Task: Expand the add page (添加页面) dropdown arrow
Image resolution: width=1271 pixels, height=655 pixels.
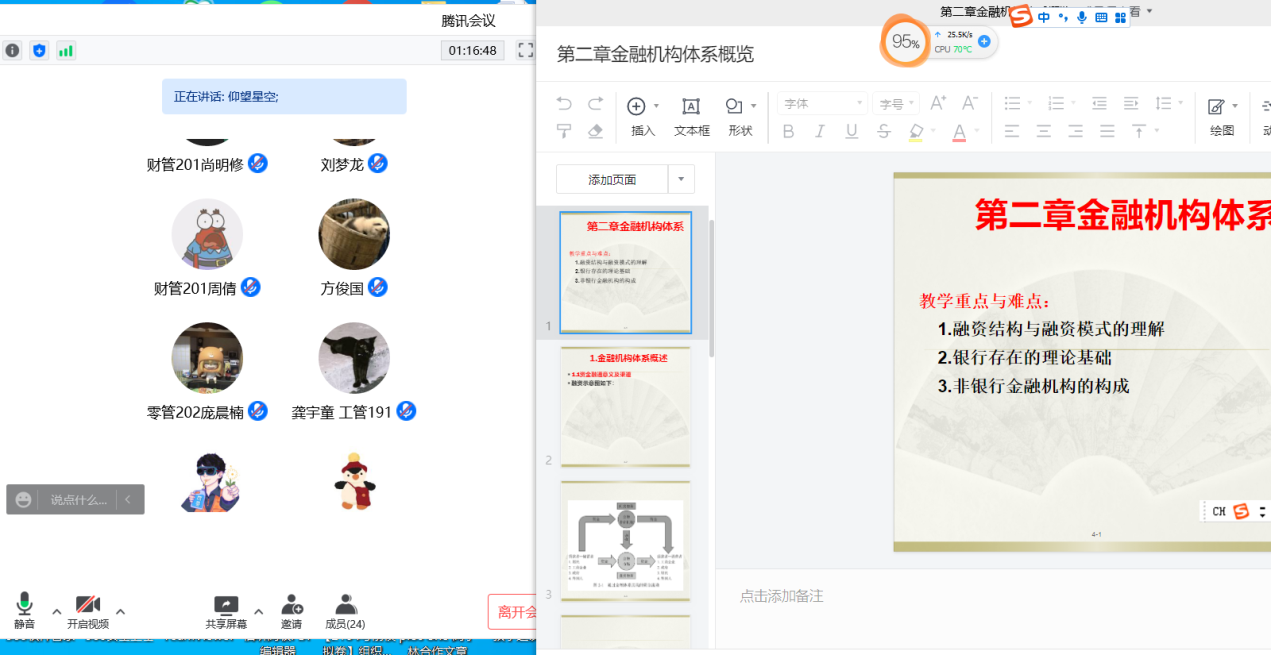Action: [x=682, y=177]
